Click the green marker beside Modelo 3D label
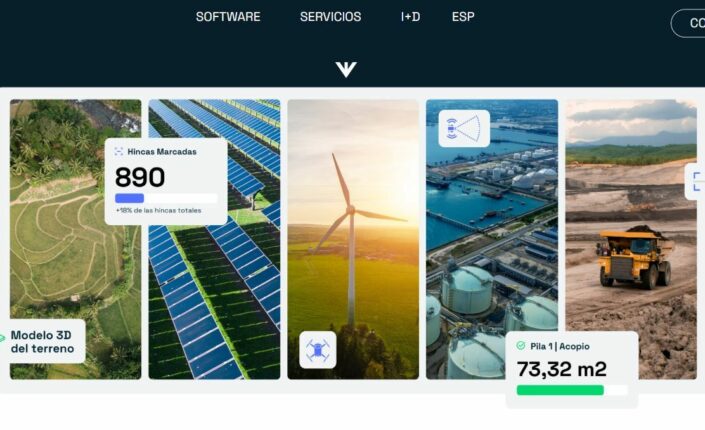The width and height of the screenshot is (705, 430). coord(2,337)
